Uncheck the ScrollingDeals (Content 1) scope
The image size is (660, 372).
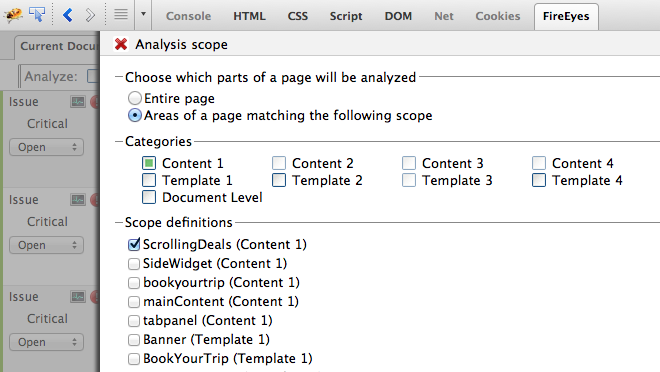[134, 244]
